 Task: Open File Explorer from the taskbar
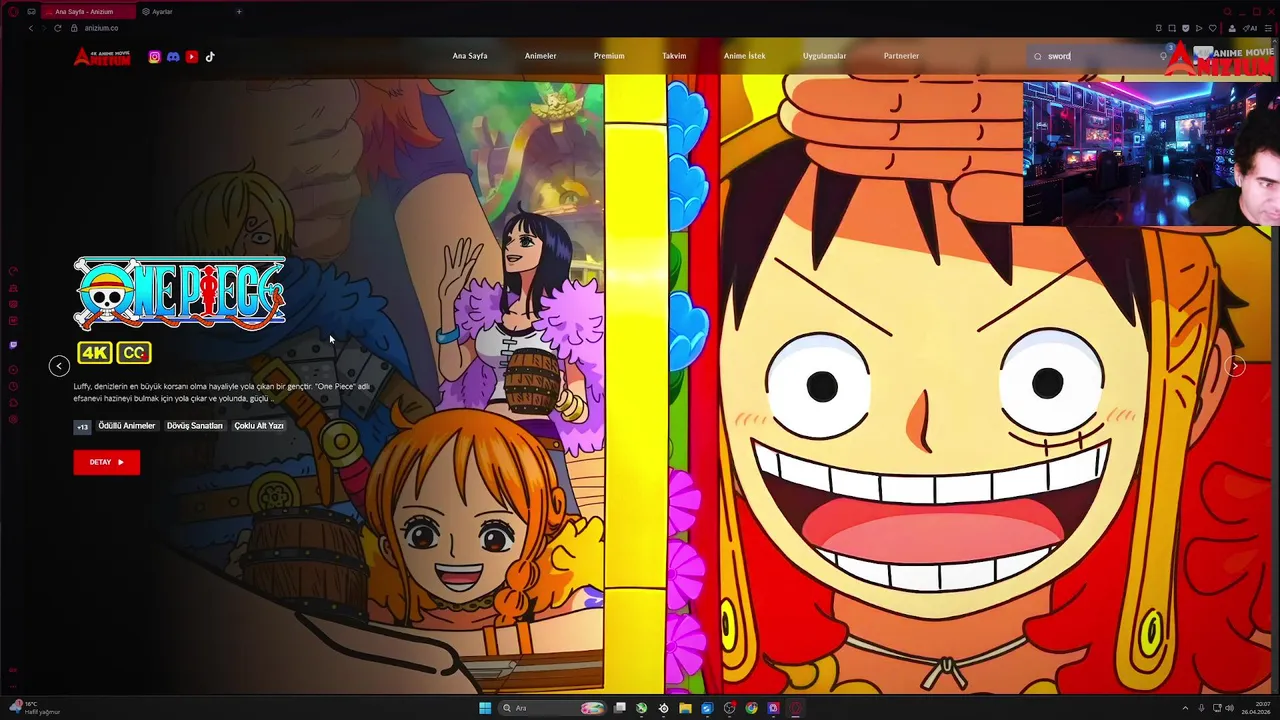coord(685,708)
